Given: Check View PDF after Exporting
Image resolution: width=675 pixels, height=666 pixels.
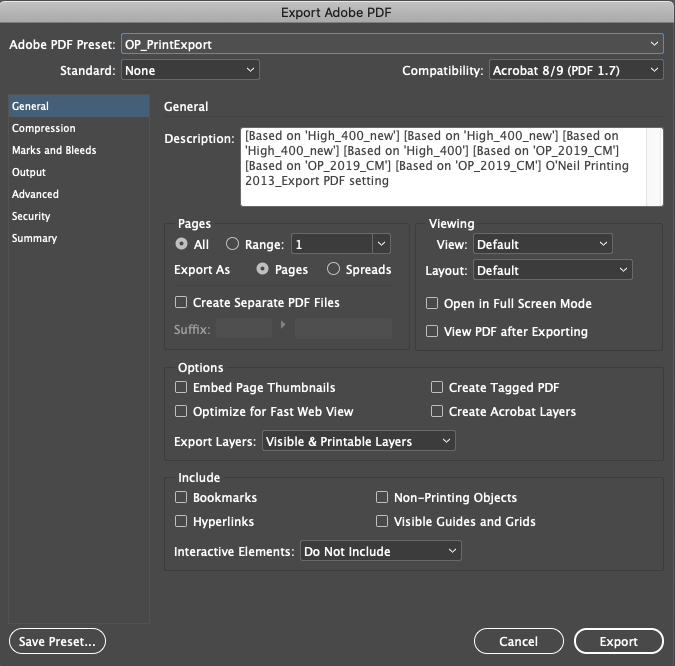Looking at the screenshot, I should tap(432, 331).
